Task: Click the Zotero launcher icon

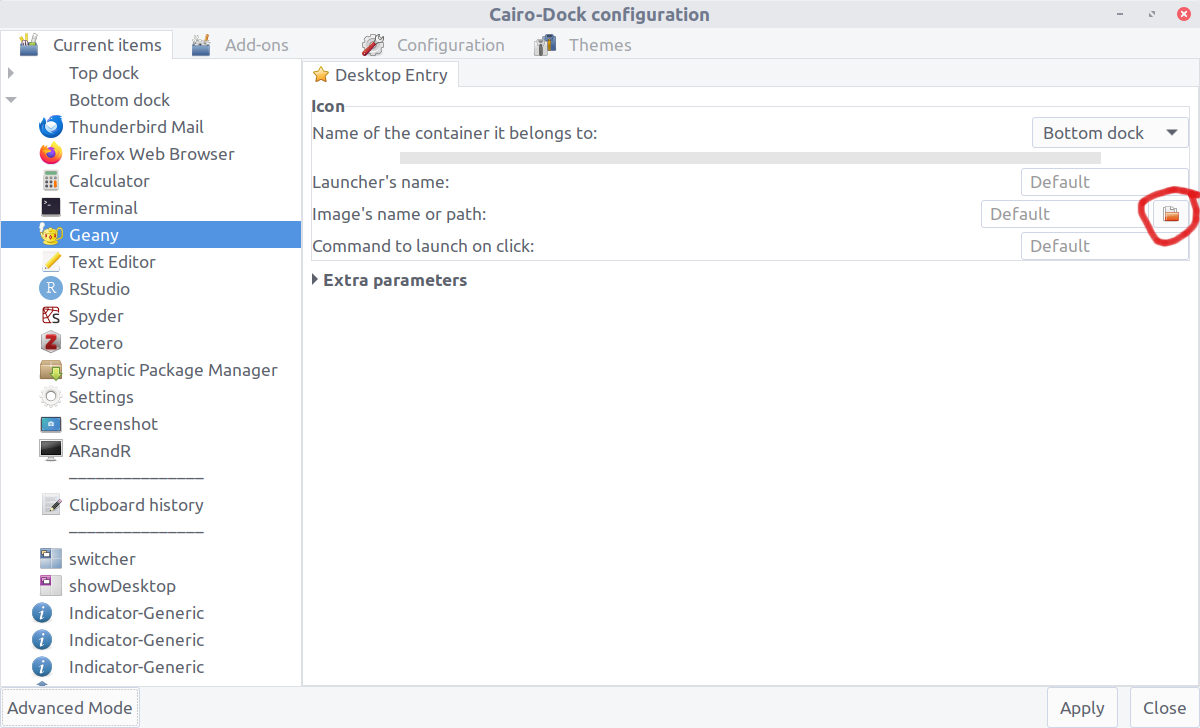Action: (51, 342)
